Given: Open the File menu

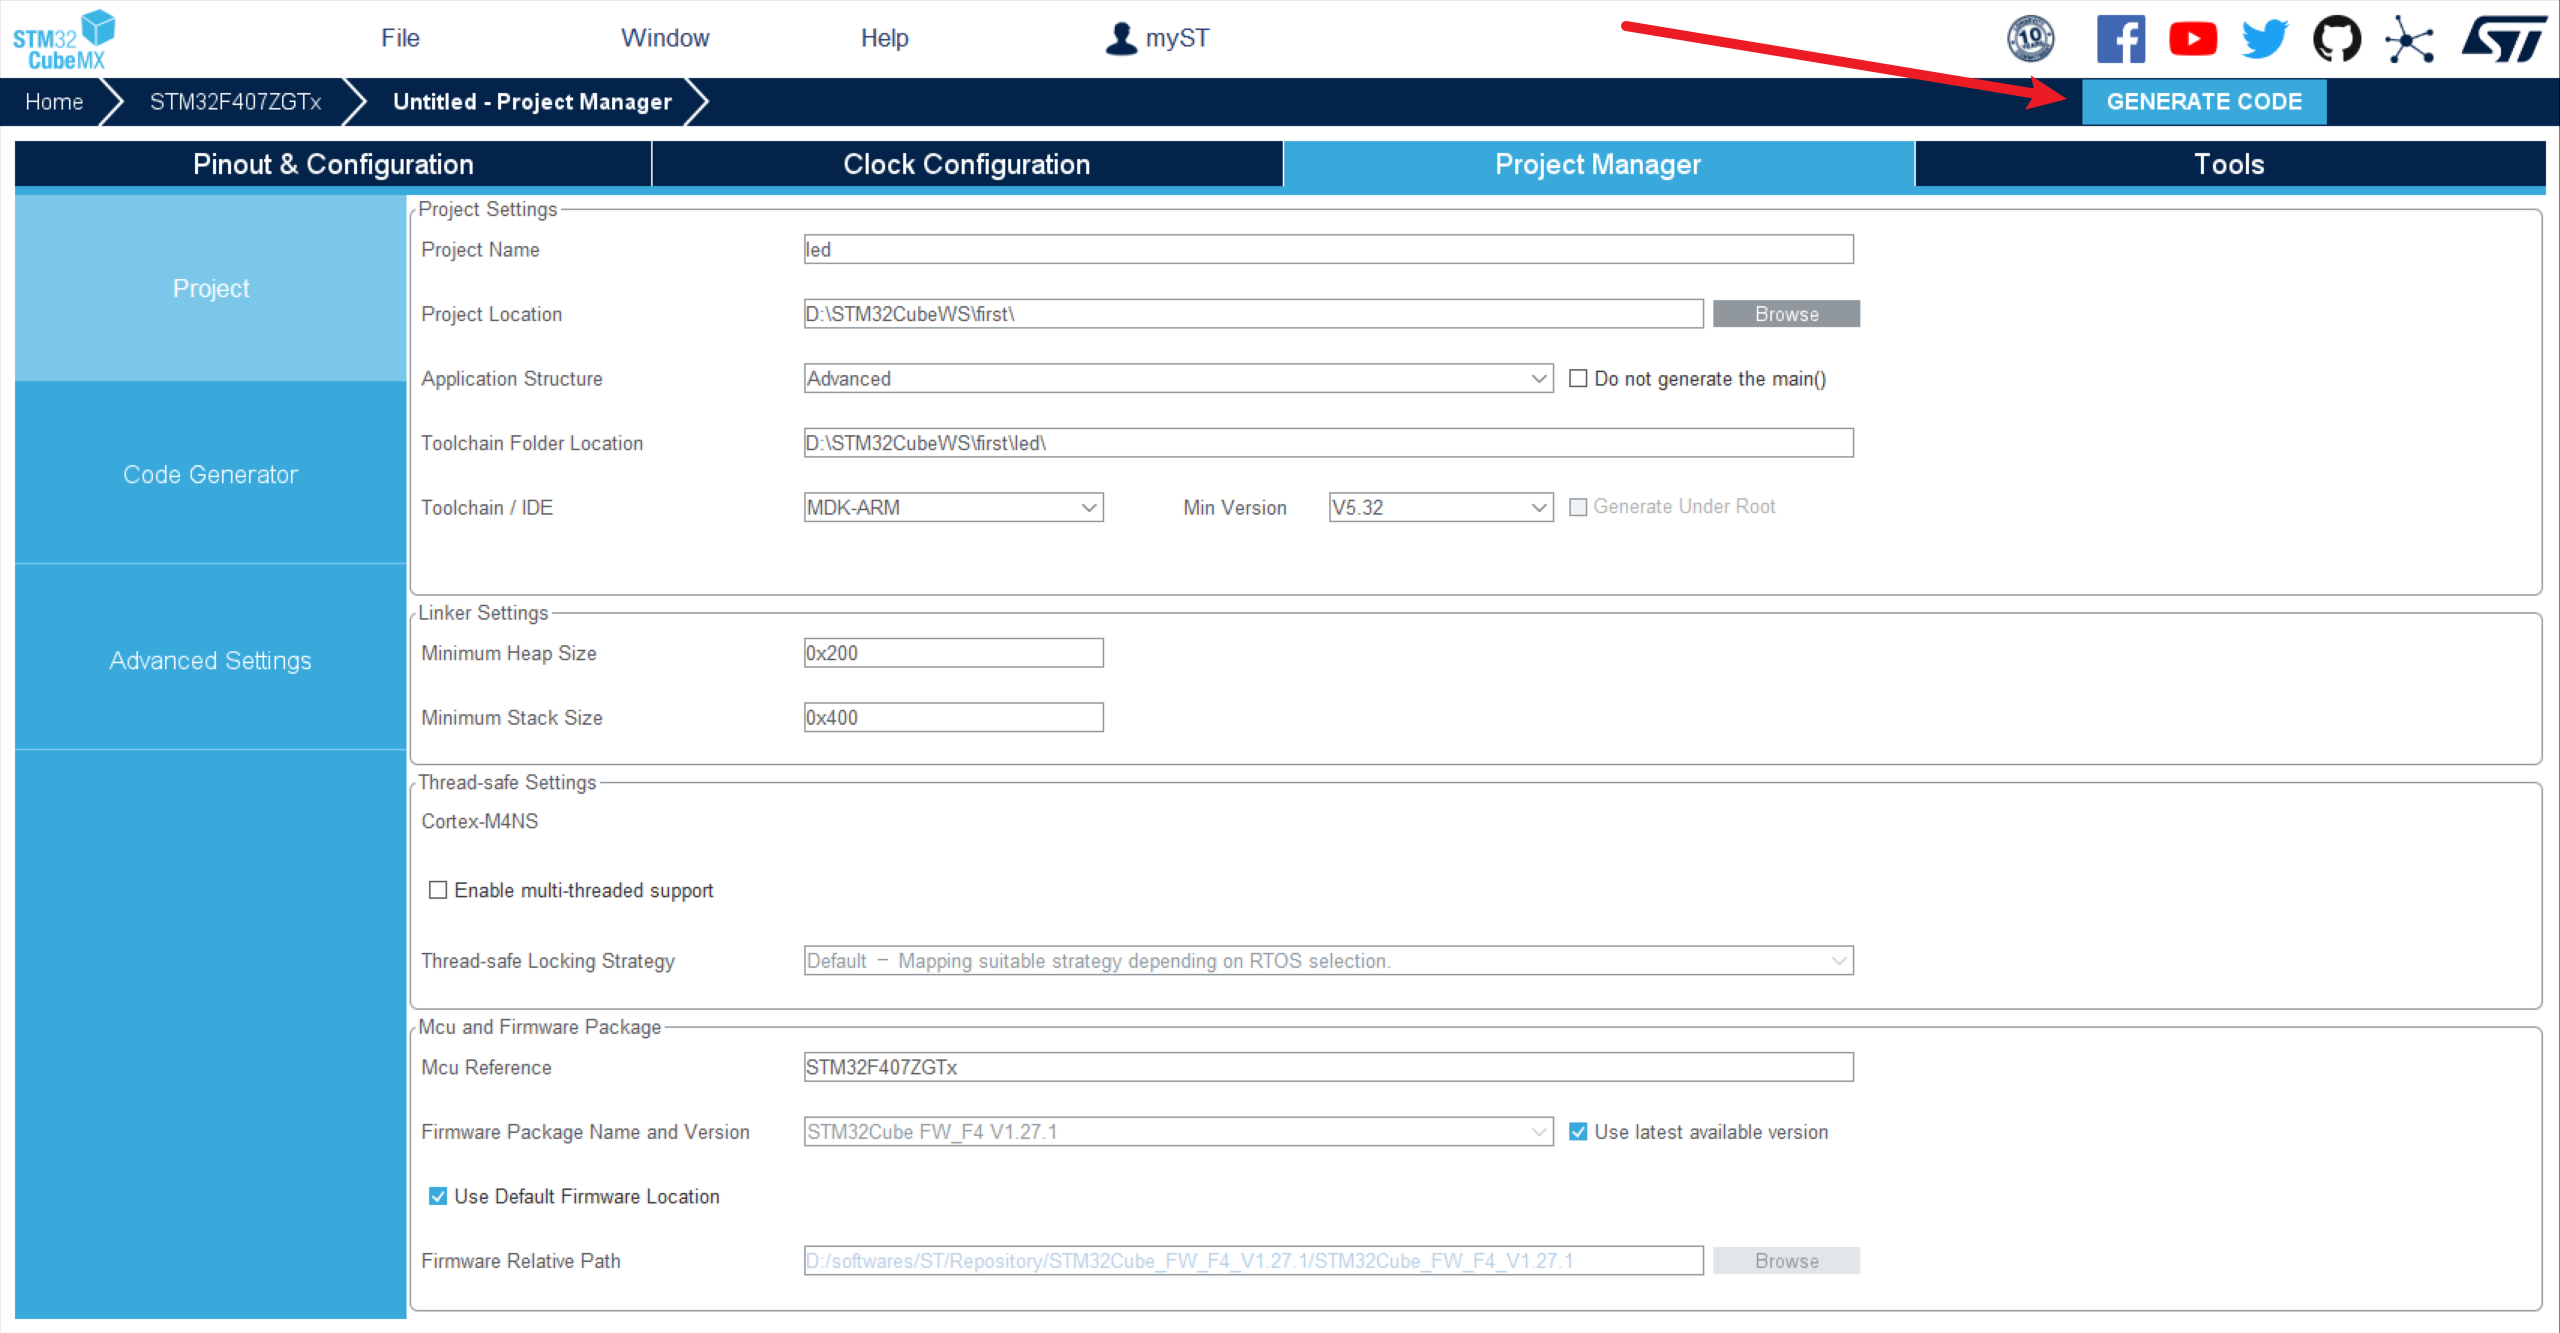Looking at the screenshot, I should coord(400,38).
